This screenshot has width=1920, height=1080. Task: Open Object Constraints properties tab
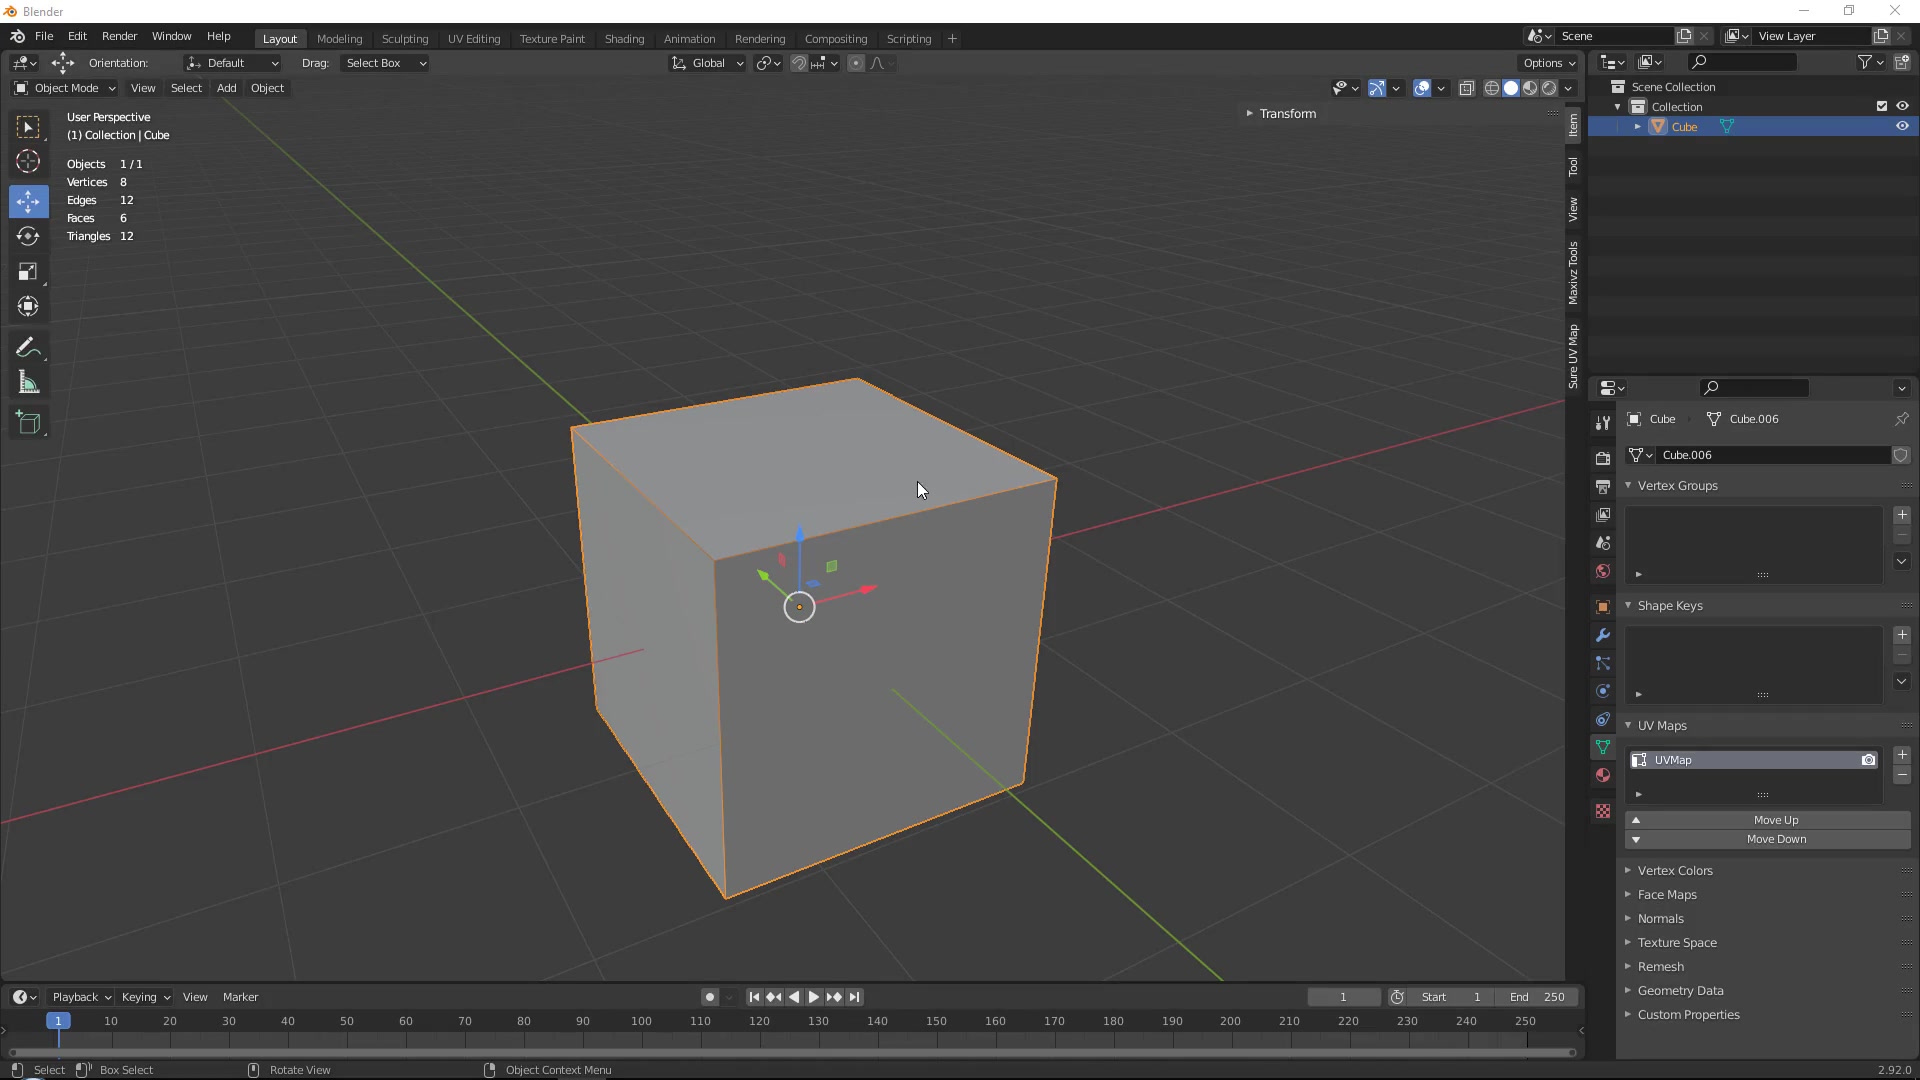(1603, 719)
